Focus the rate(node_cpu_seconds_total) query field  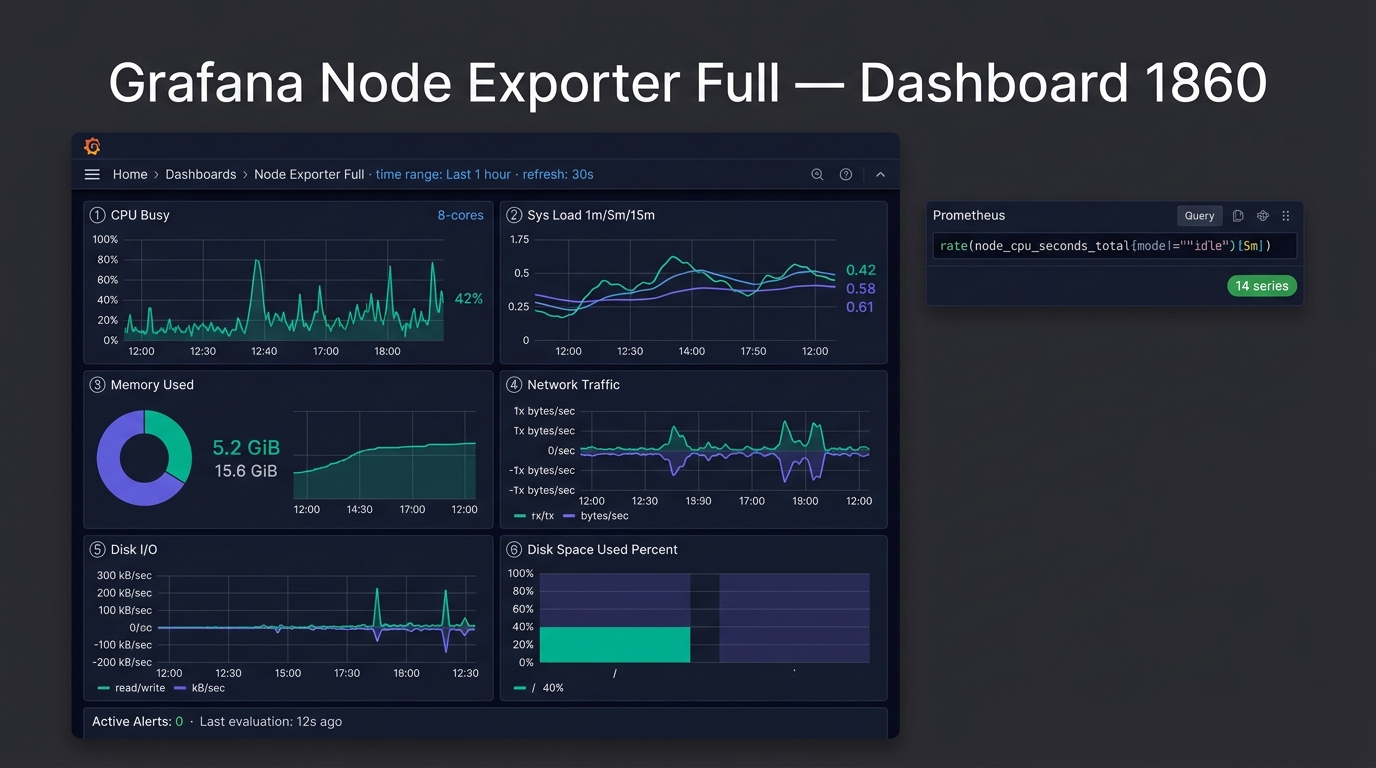click(x=1114, y=246)
